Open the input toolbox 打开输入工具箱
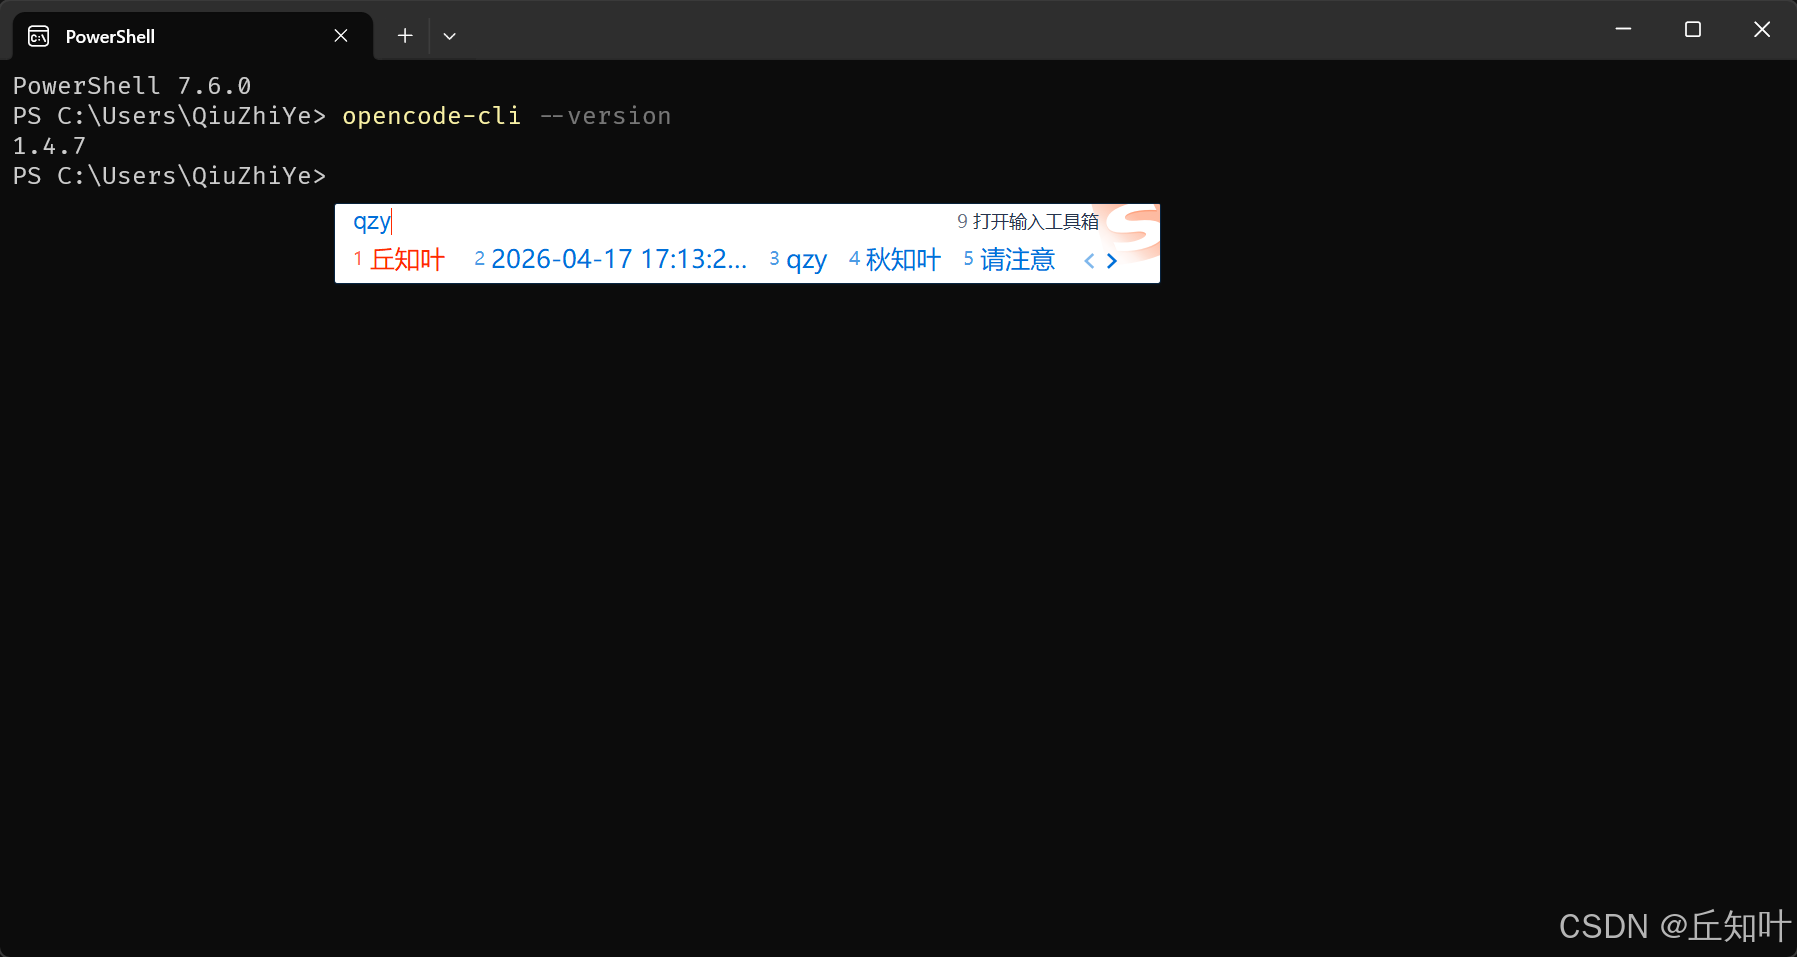Screen dimensions: 1797x957 [x=1028, y=221]
